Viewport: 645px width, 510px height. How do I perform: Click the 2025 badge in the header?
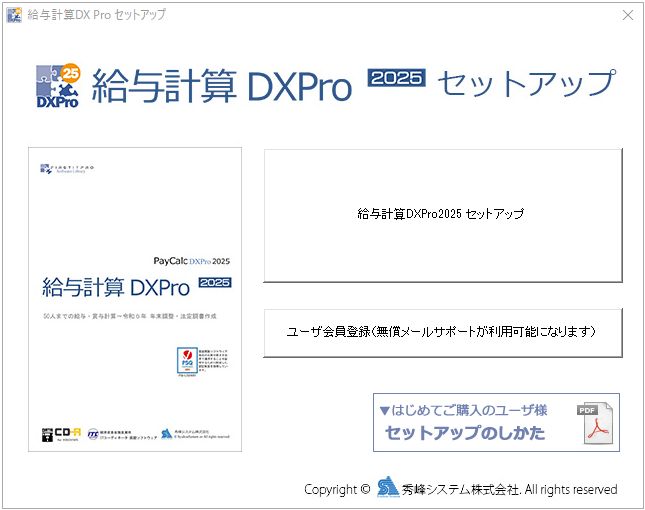tap(397, 78)
